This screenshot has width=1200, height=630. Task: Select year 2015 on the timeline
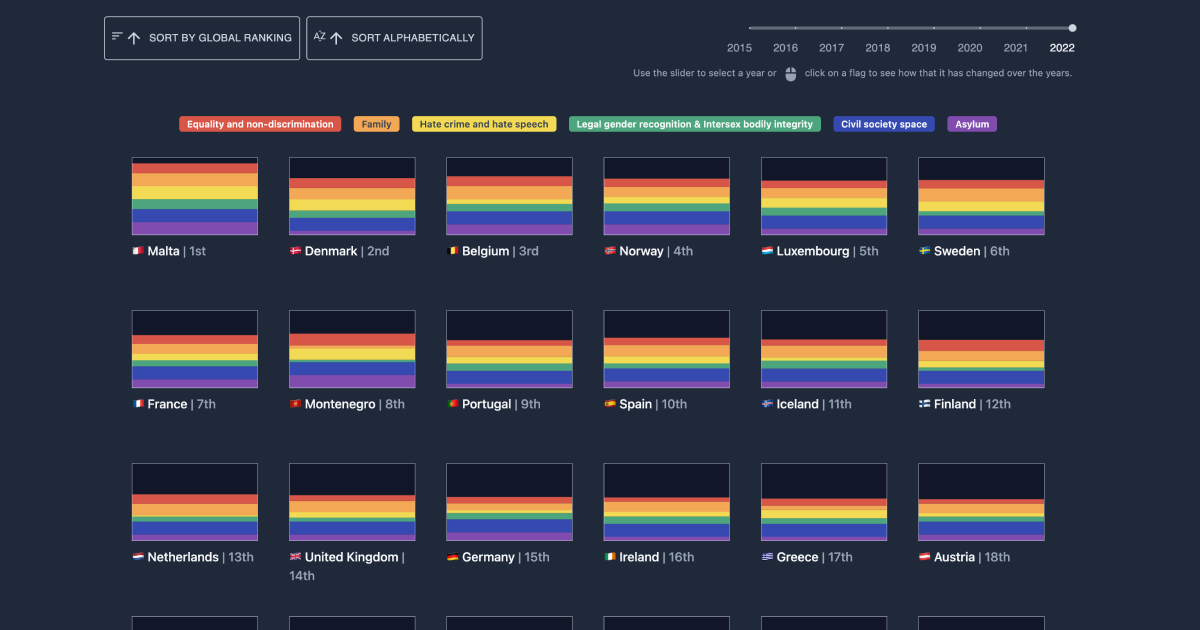(x=739, y=47)
